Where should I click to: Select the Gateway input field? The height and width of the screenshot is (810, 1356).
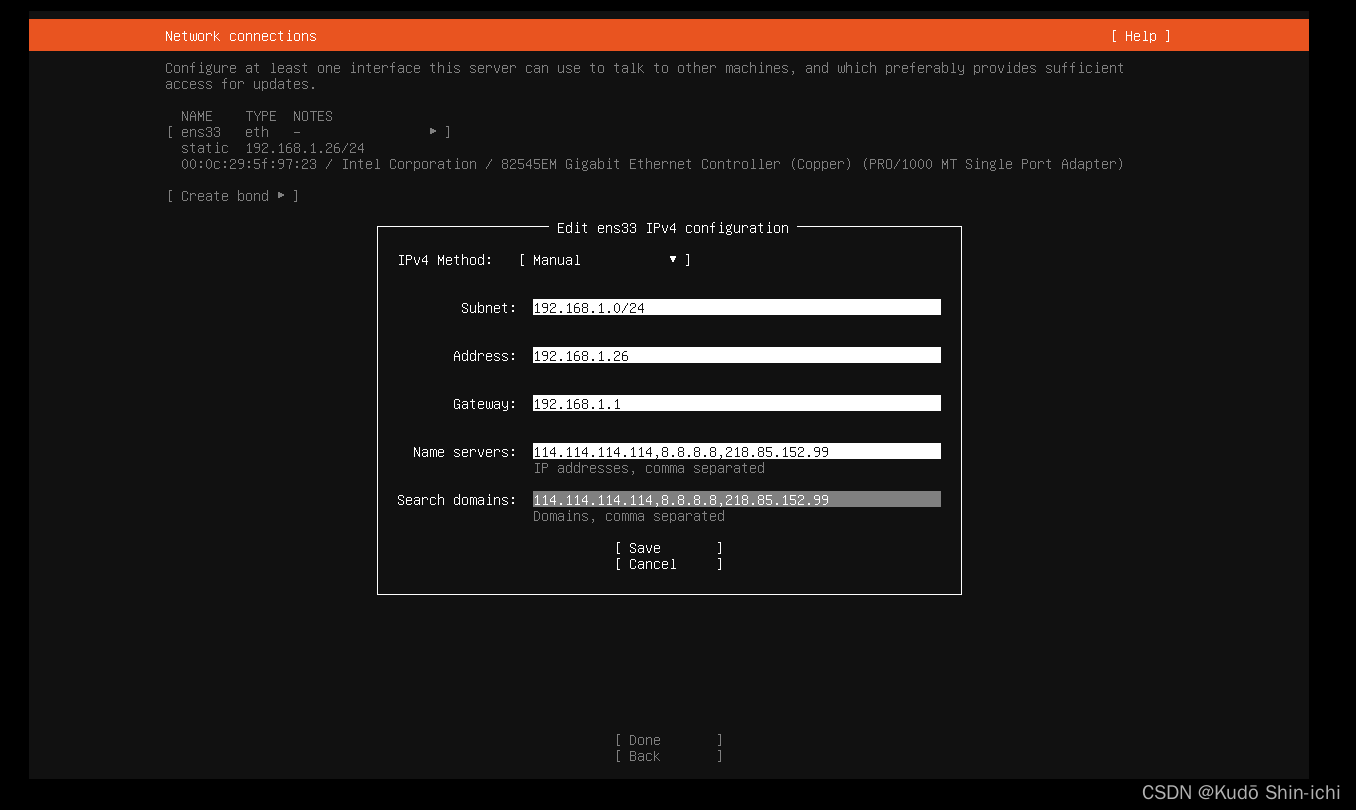737,404
